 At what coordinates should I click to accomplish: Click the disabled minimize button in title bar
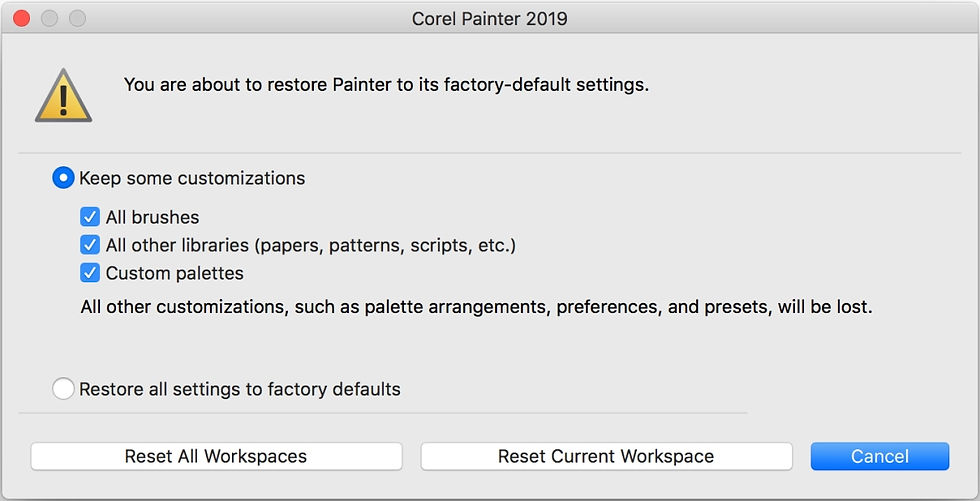pyautogui.click(x=49, y=18)
